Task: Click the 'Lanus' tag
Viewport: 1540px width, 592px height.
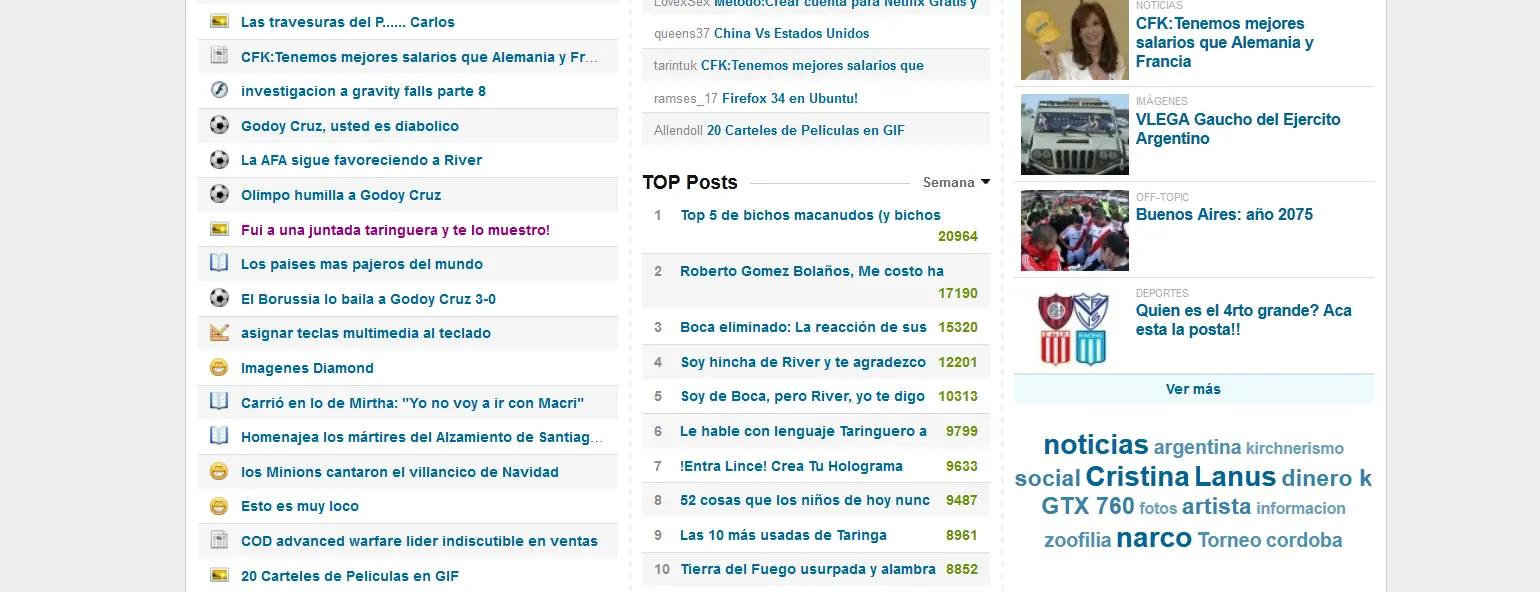Action: (1235, 476)
